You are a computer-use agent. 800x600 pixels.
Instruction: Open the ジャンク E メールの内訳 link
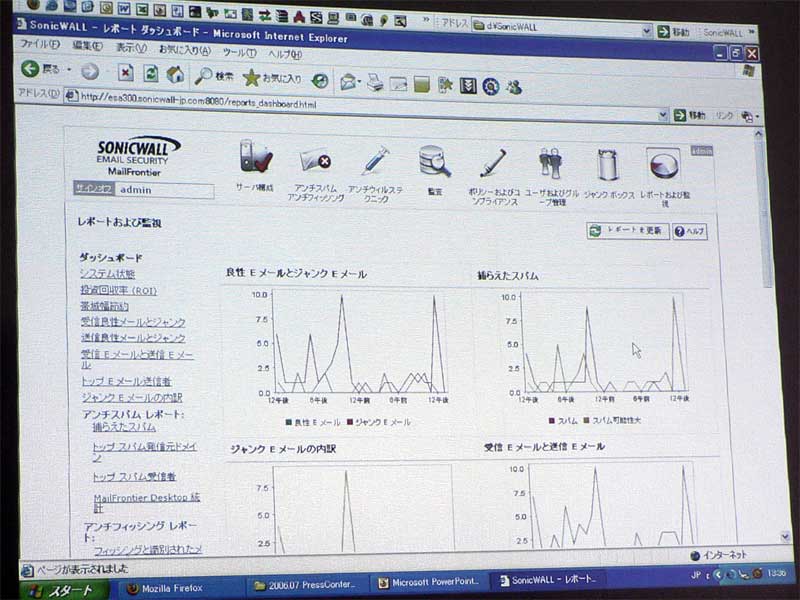point(132,397)
